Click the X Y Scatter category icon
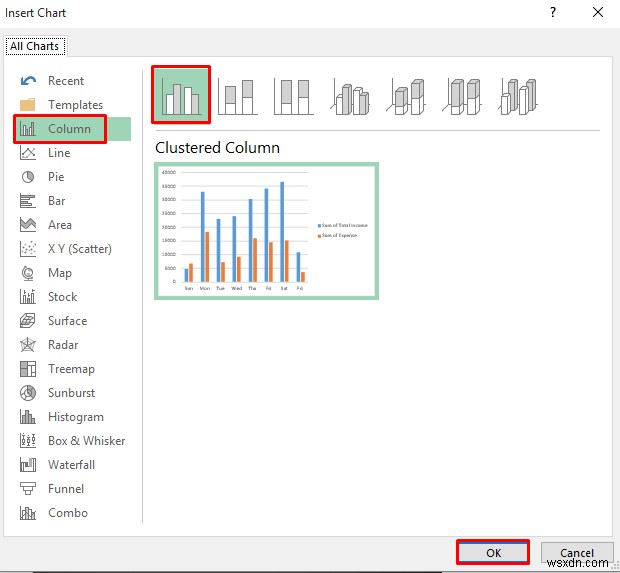Image resolution: width=620 pixels, height=573 pixels. (x=28, y=249)
